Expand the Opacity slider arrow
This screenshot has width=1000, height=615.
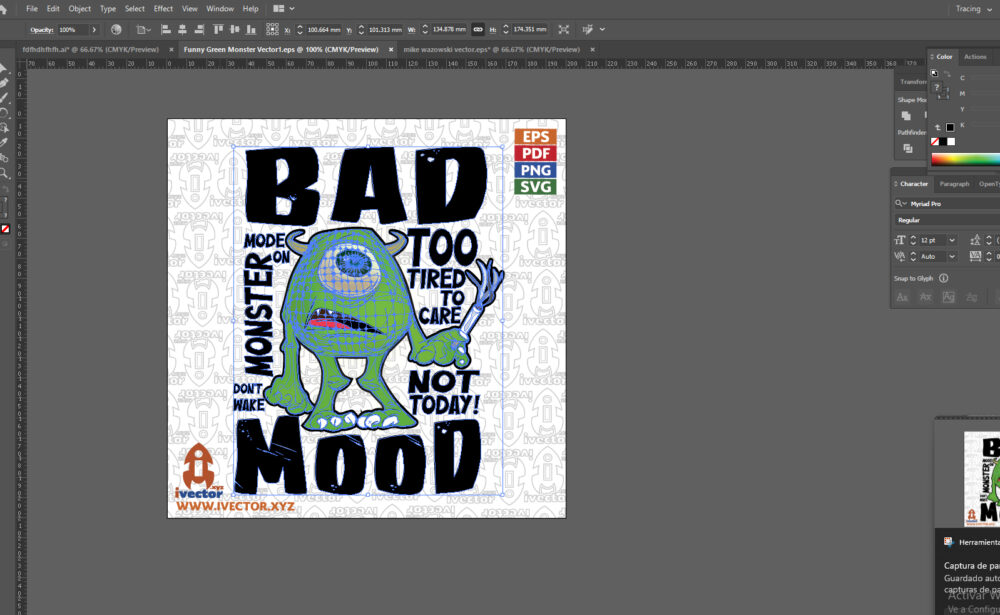[x=94, y=30]
